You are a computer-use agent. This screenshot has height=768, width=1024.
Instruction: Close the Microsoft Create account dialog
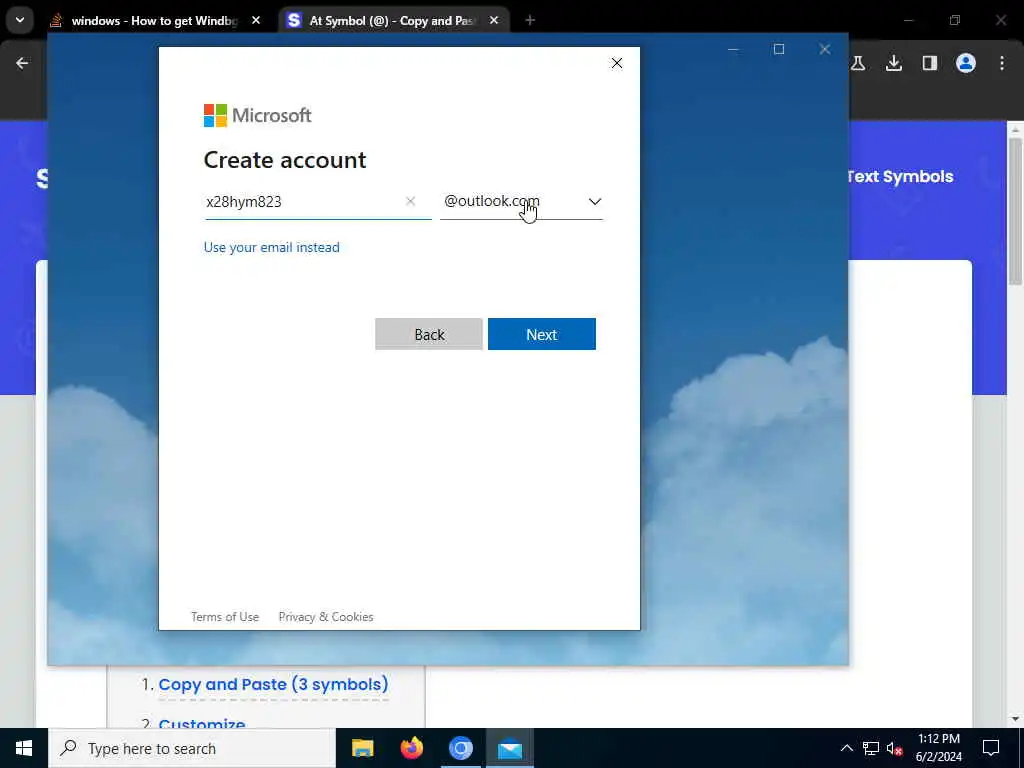coord(616,63)
